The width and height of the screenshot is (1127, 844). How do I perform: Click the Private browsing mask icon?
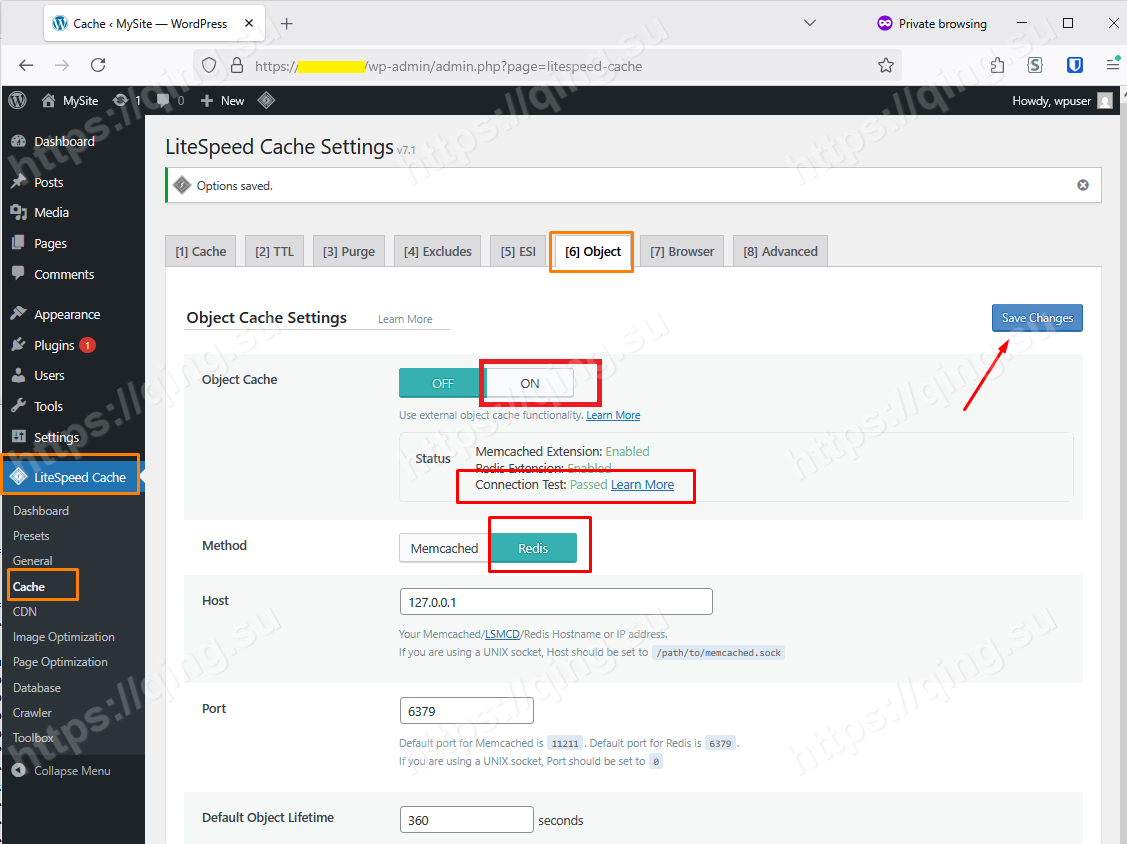click(x=885, y=23)
